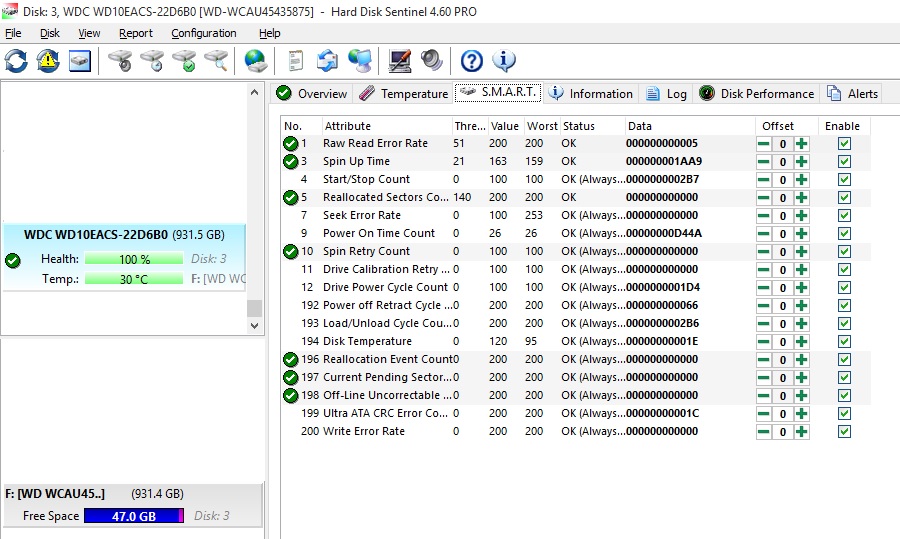Toggle Enable checkbox for Write Error Rate

coord(844,432)
